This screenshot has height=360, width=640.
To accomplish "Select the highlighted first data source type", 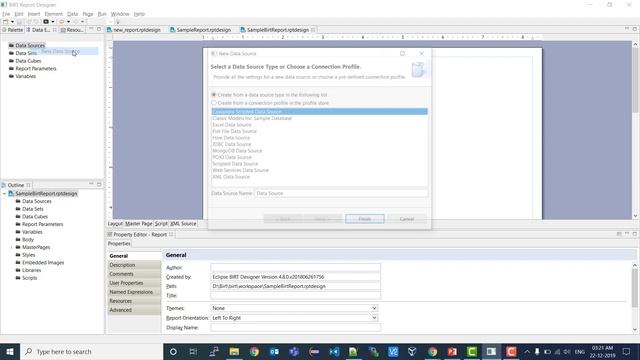I will (320, 111).
